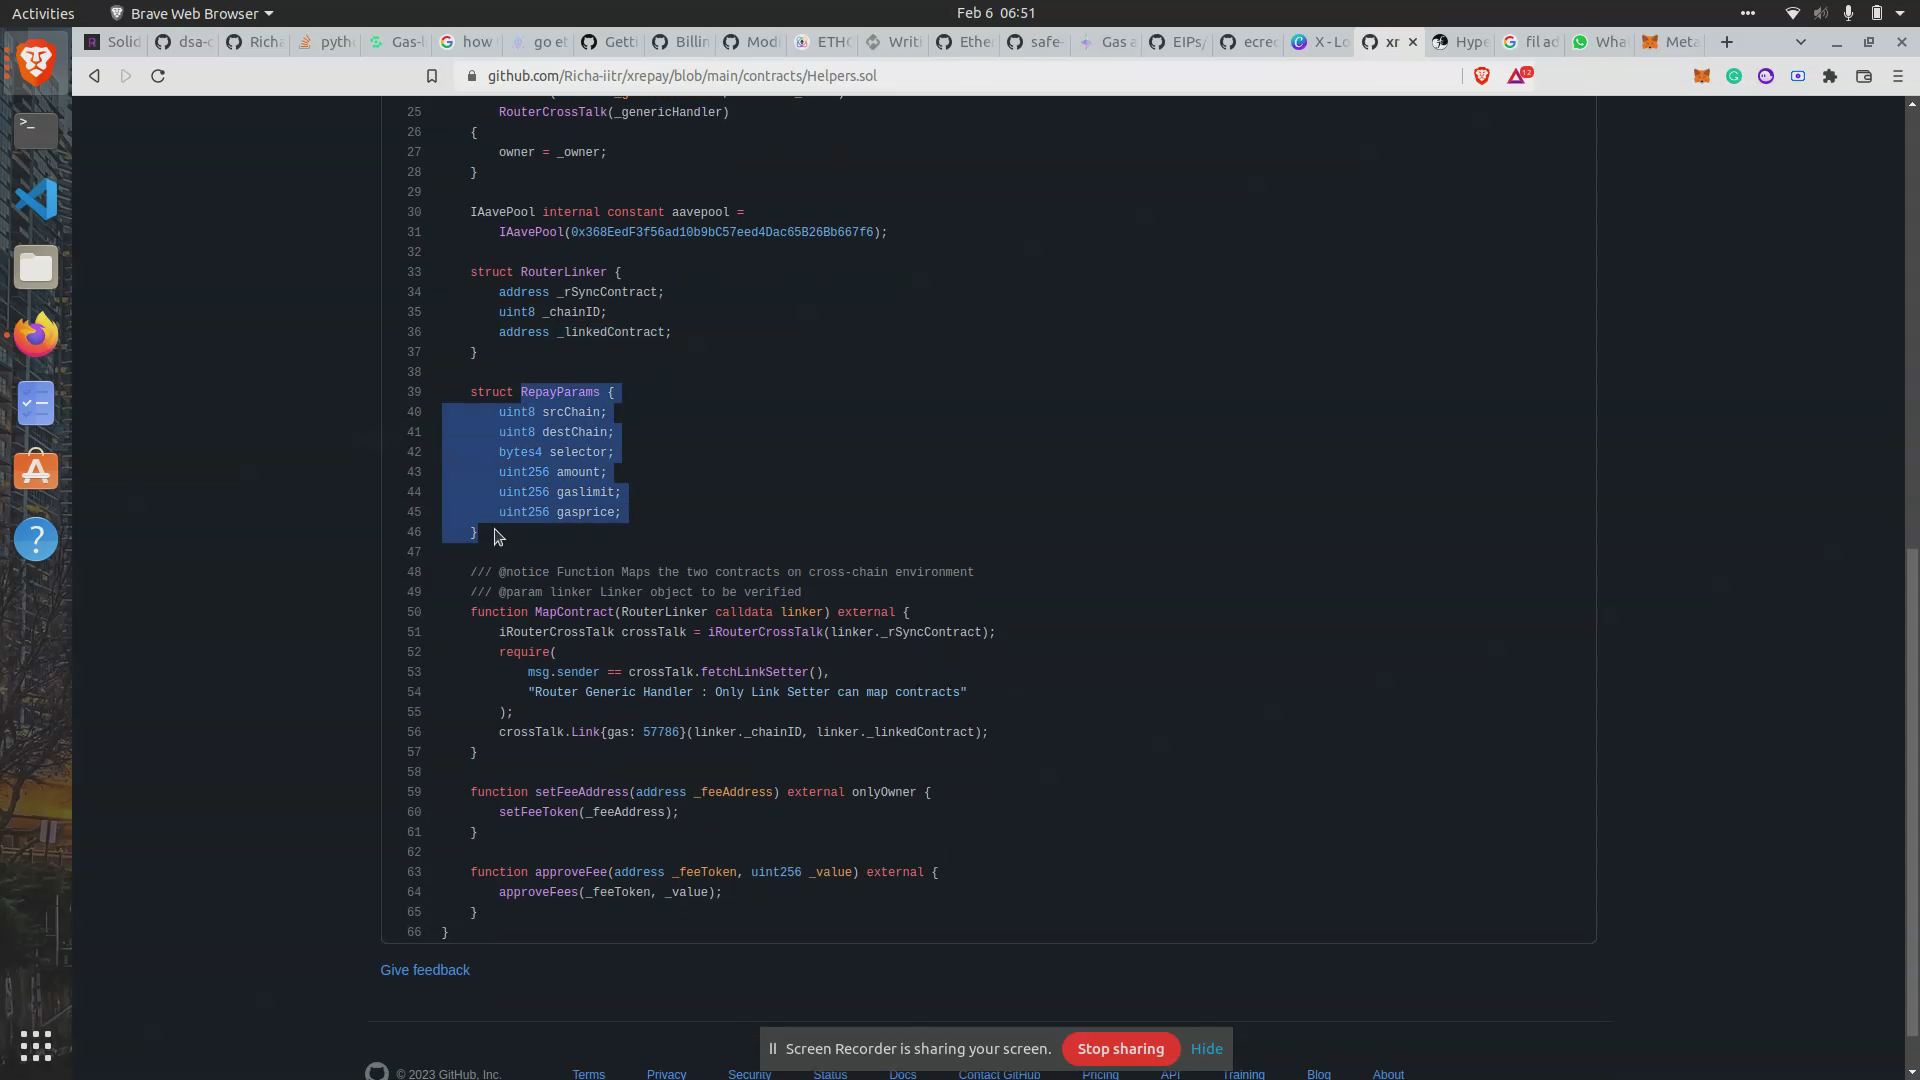Switch to the Solid tab

point(113,42)
